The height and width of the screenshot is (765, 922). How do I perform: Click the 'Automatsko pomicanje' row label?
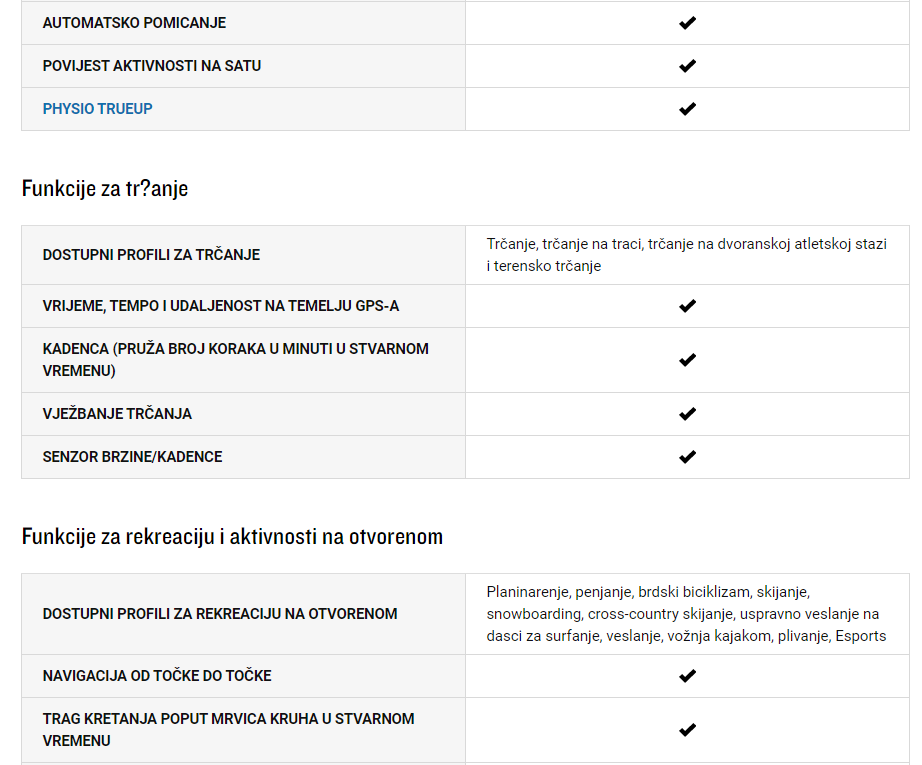point(134,23)
